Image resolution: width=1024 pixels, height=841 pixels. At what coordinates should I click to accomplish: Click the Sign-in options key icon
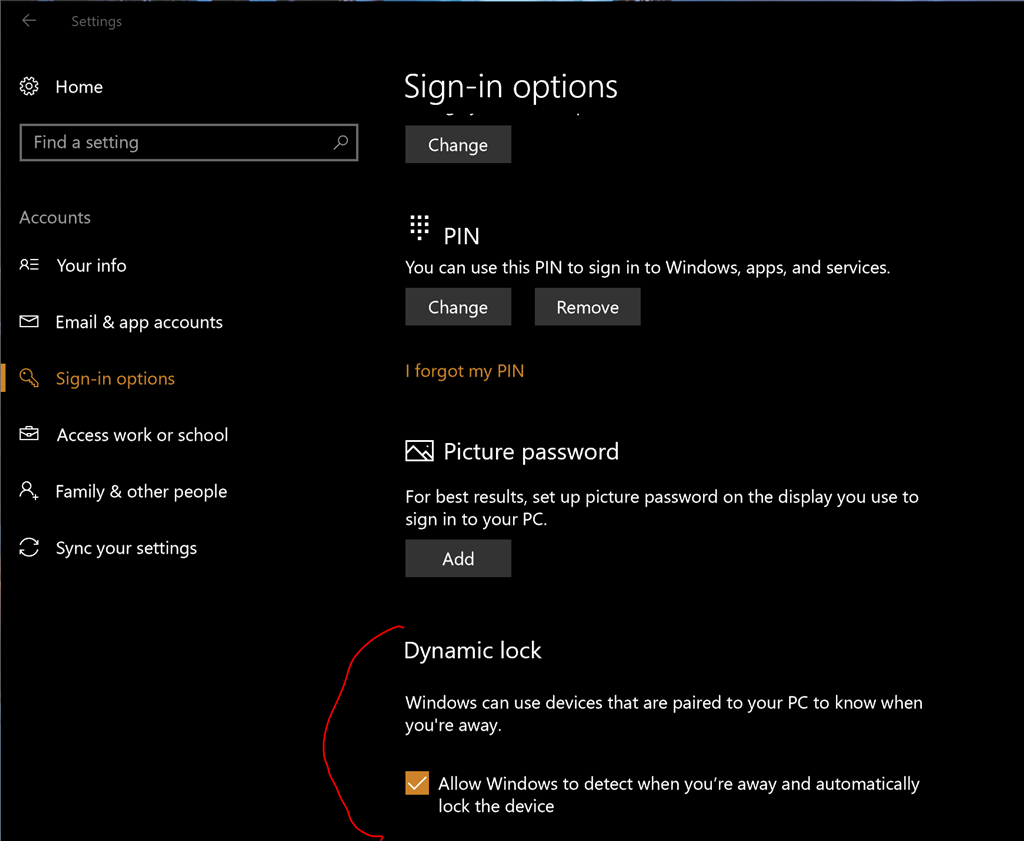pyautogui.click(x=29, y=378)
